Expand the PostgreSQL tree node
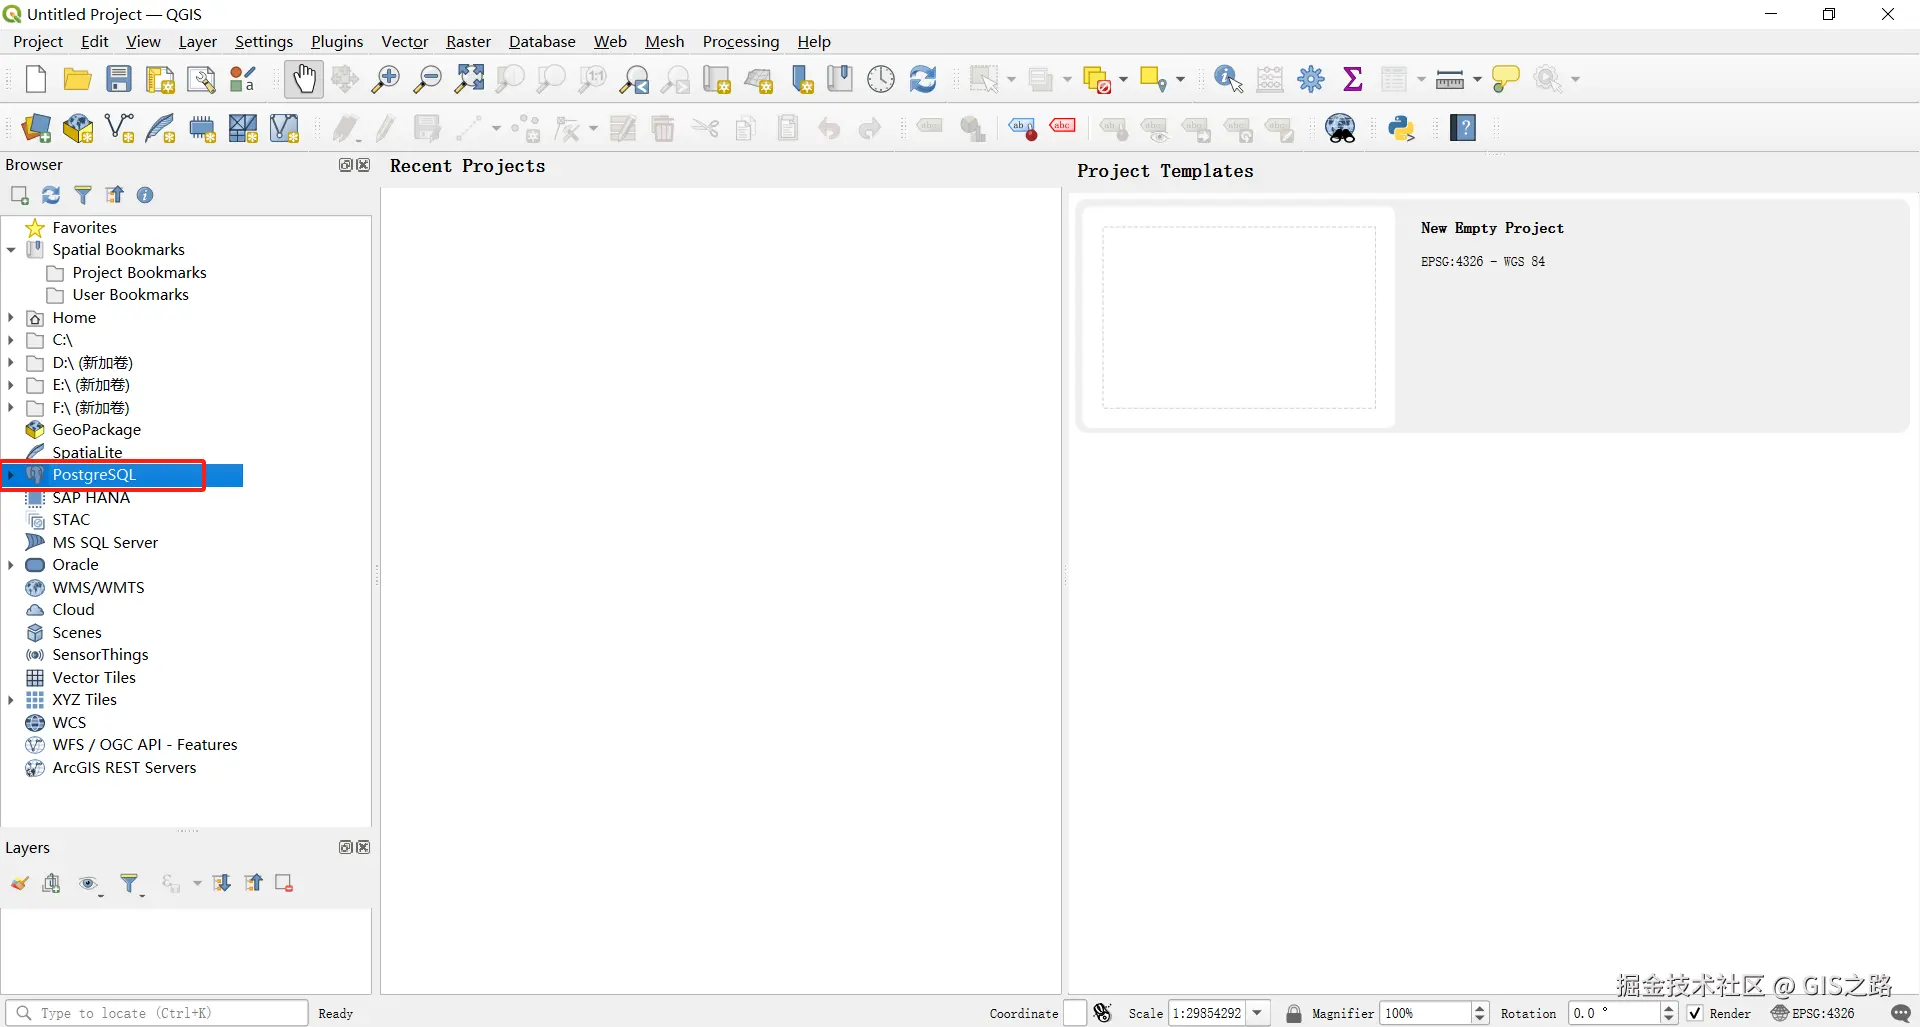The height and width of the screenshot is (1027, 1920). pos(10,475)
